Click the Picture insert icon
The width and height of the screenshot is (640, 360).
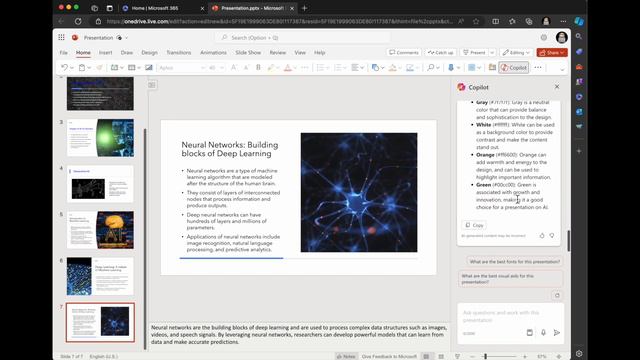(x=149, y=68)
